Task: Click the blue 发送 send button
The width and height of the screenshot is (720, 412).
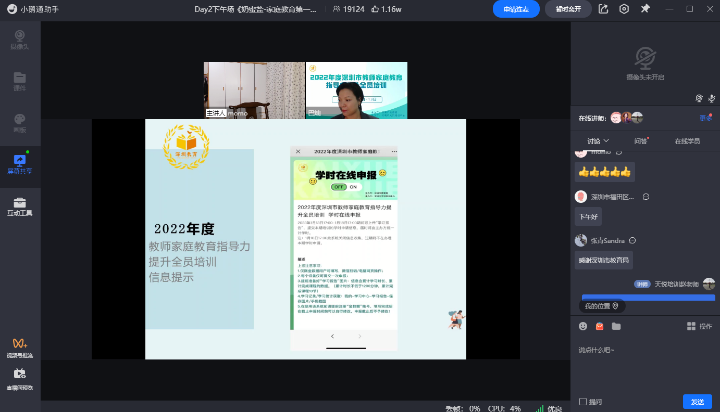Action: coord(698,401)
